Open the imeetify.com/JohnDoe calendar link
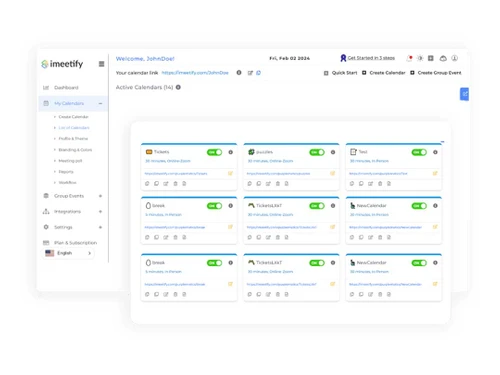The width and height of the screenshot is (500, 375). 195,73
